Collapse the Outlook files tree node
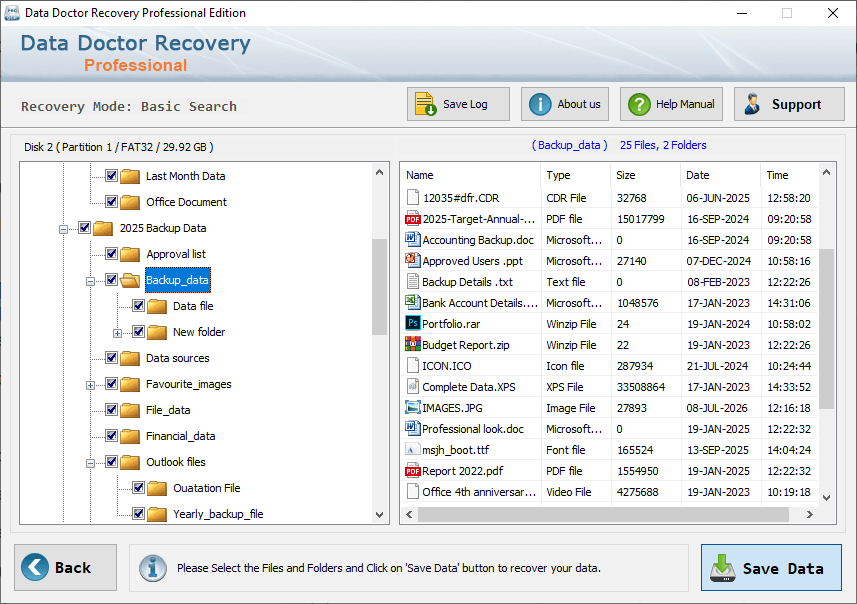The width and height of the screenshot is (857, 604). 90,464
